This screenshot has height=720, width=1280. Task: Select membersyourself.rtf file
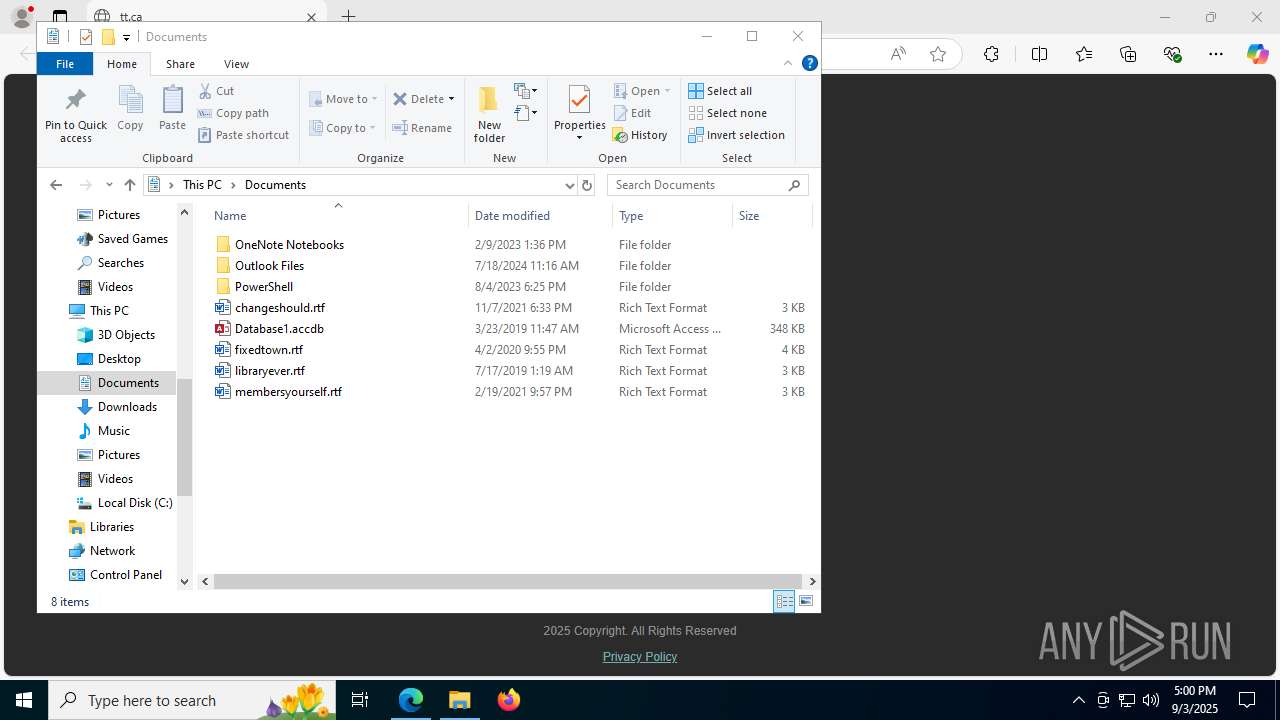(288, 391)
